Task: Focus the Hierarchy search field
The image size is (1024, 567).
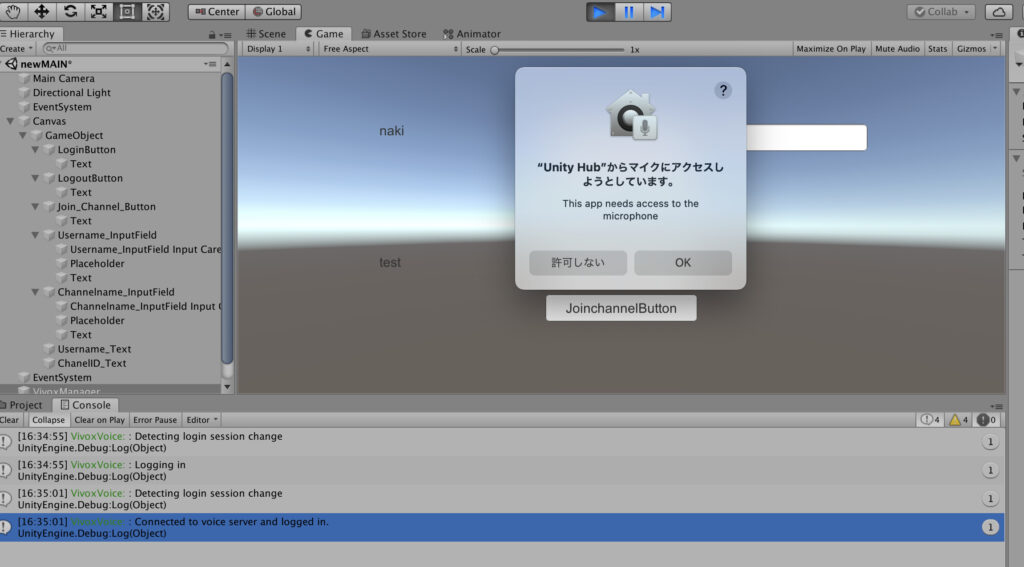Action: click(135, 48)
